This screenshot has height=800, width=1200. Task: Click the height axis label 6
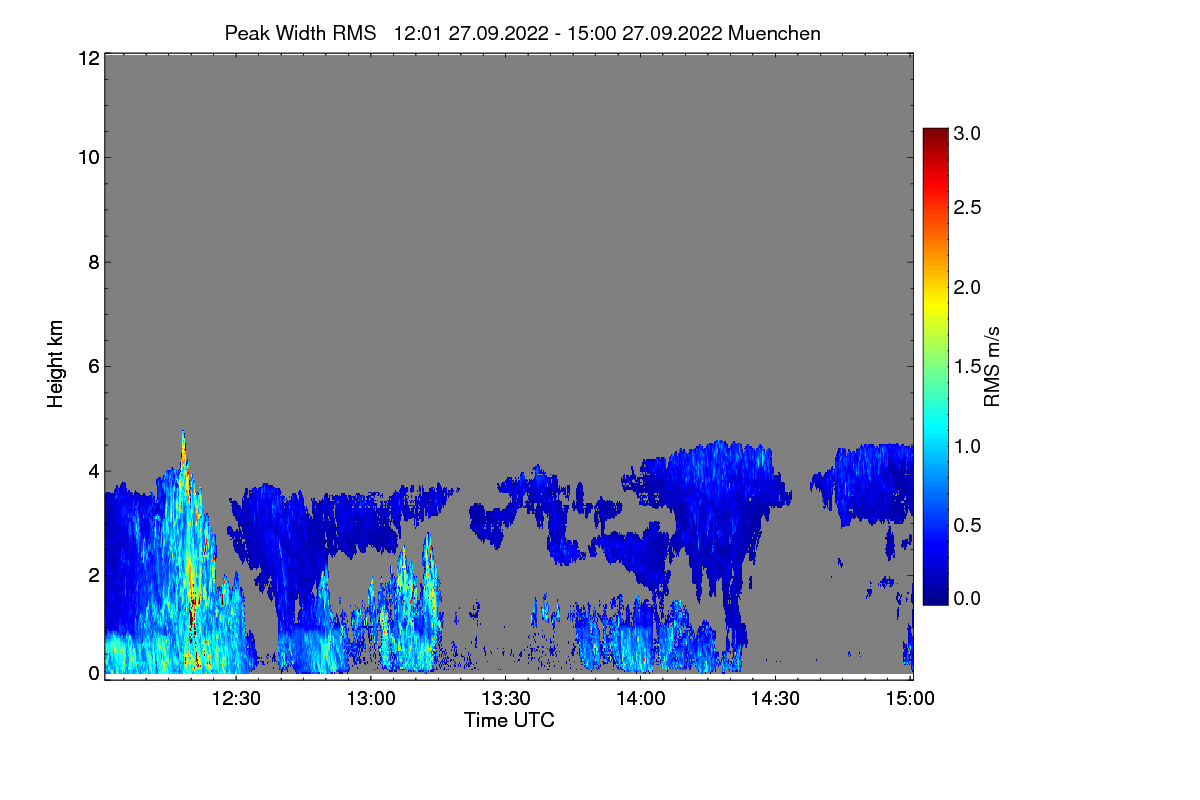tap(92, 366)
